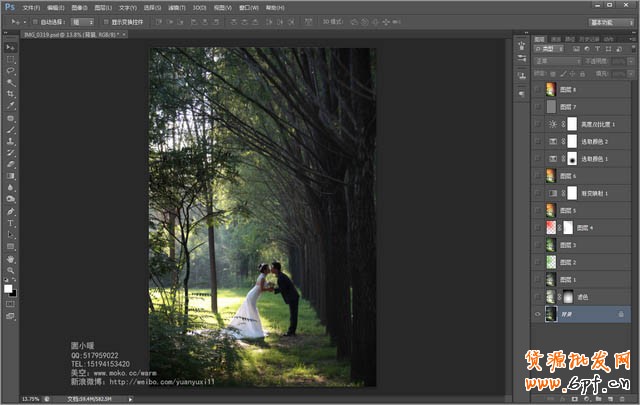
Task: Select the Hand tool in the toolbox
Action: tap(11, 258)
